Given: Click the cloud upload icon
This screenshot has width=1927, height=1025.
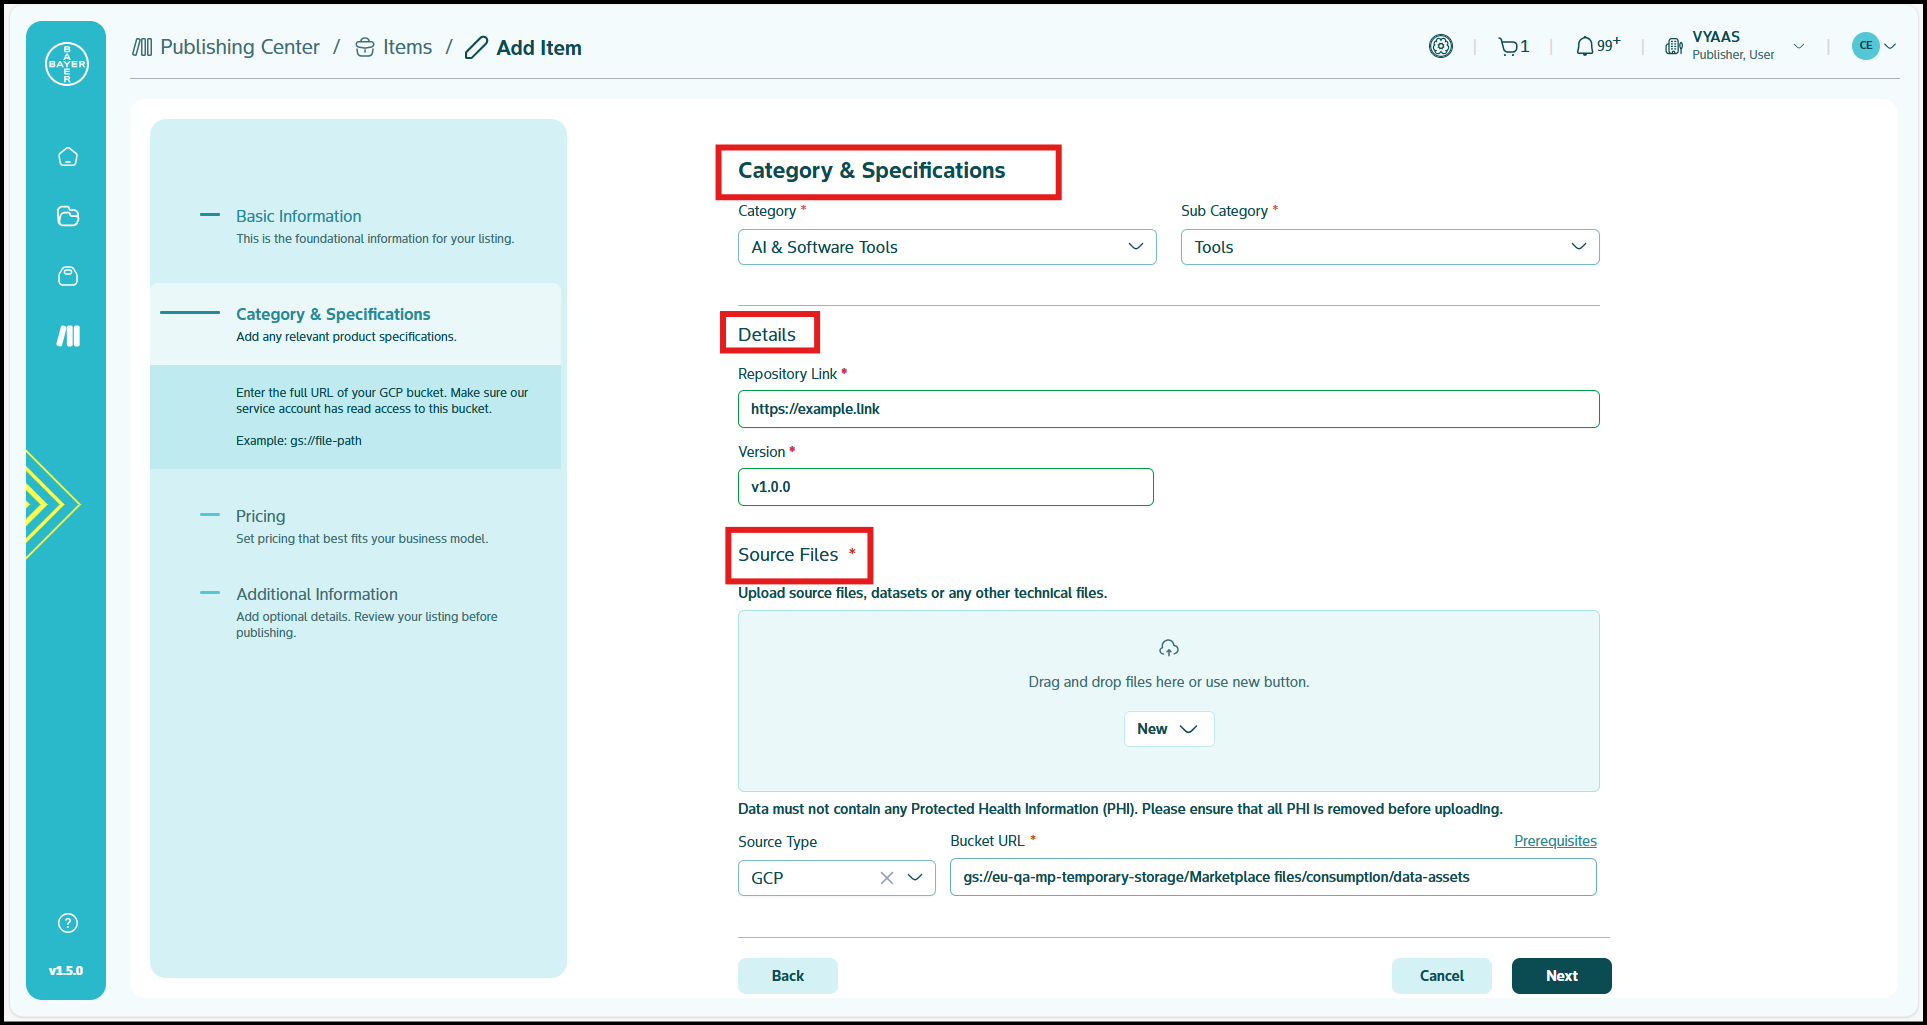Looking at the screenshot, I should point(1168,648).
